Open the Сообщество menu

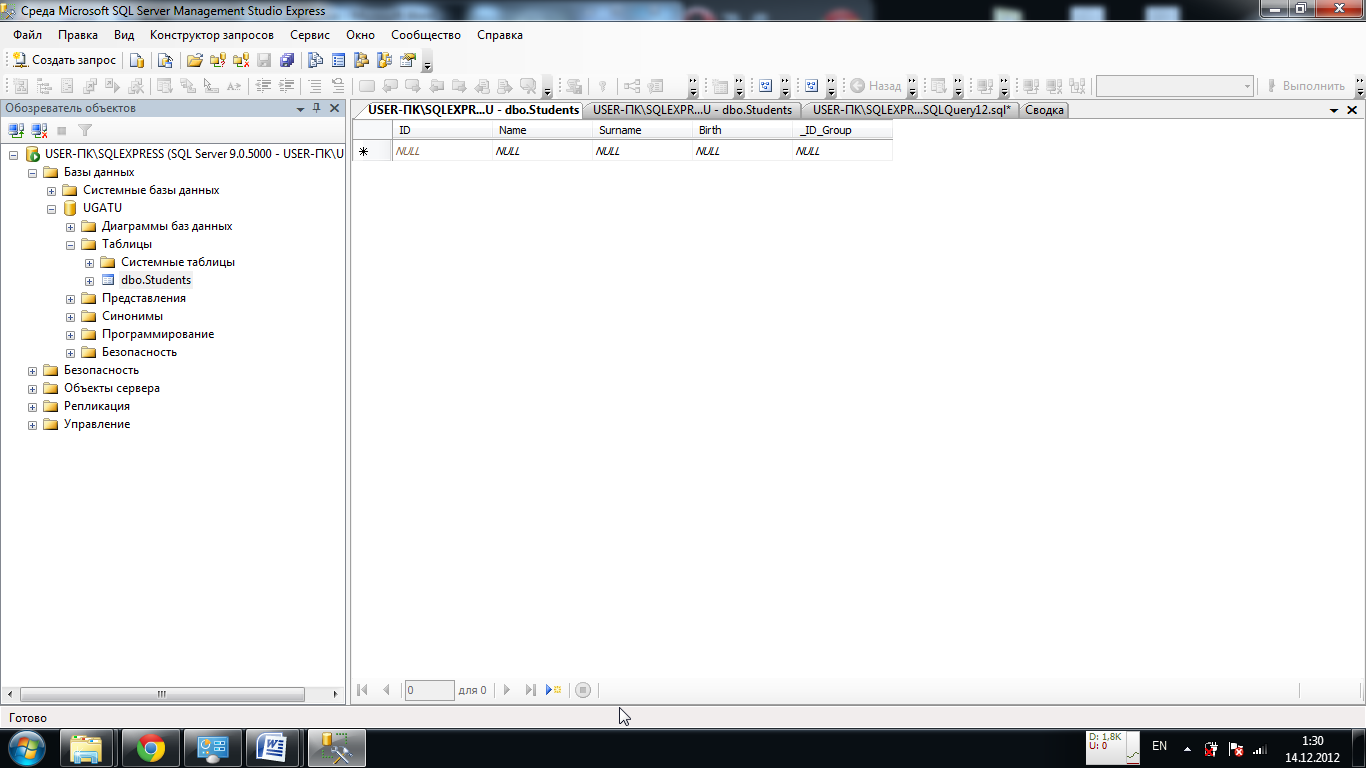[426, 35]
